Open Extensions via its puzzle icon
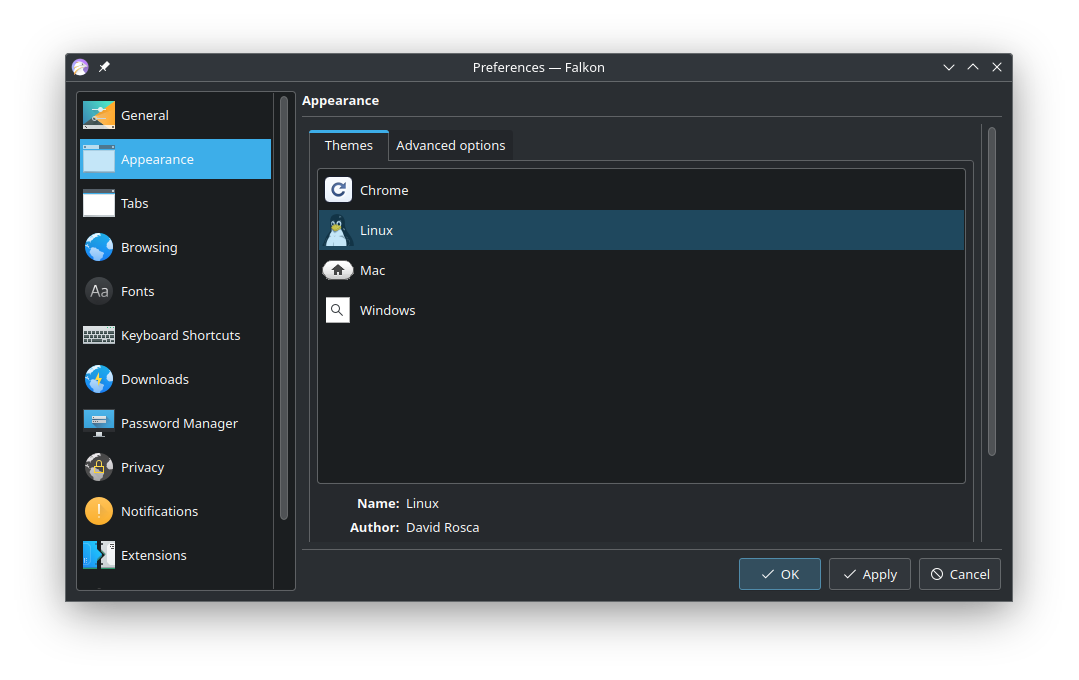Viewport: 1079px width, 680px height. 98,555
